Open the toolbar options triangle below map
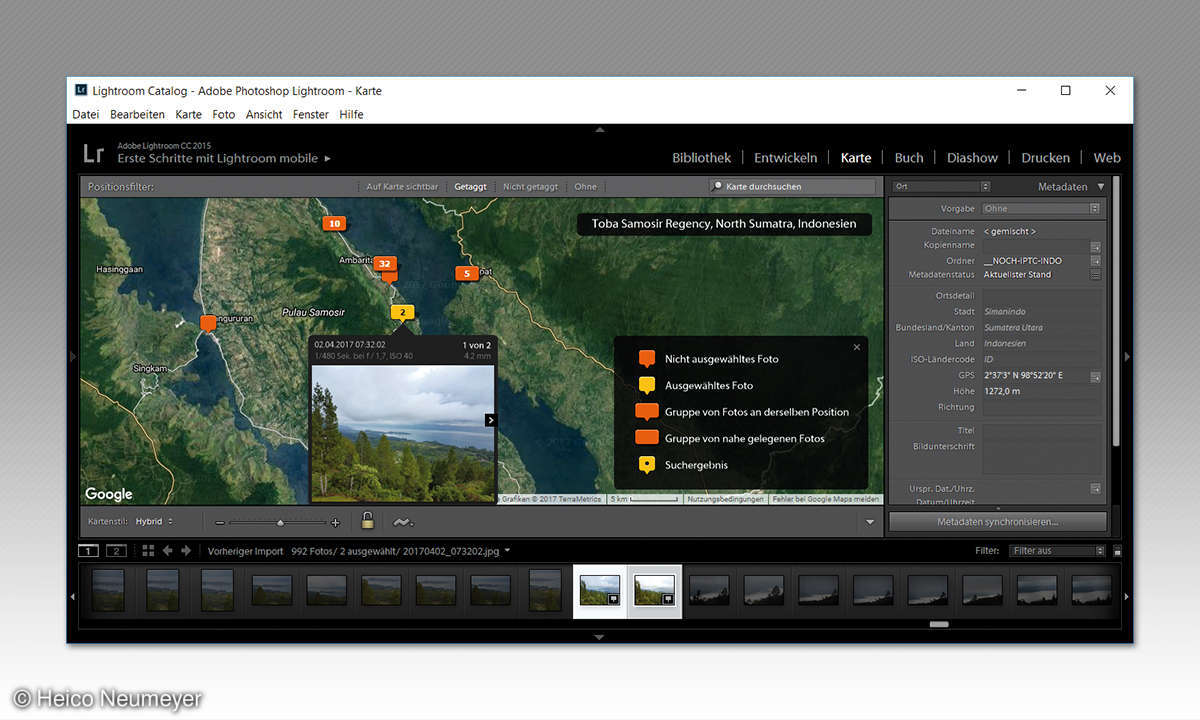Viewport: 1200px width, 720px height. (x=869, y=522)
